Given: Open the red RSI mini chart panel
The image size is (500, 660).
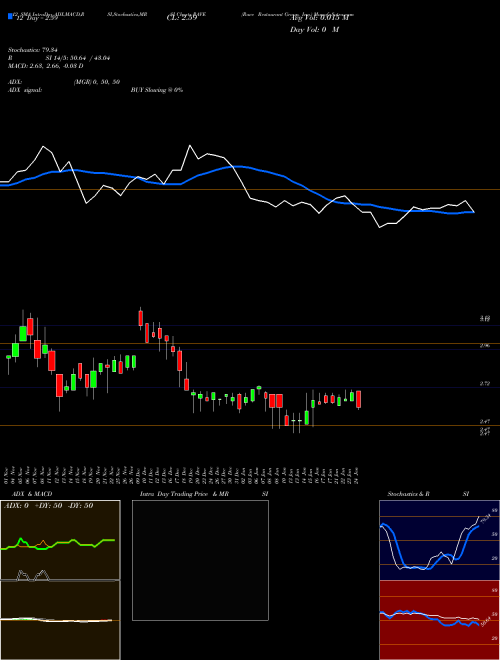Looking at the screenshot, I should [x=439, y=620].
